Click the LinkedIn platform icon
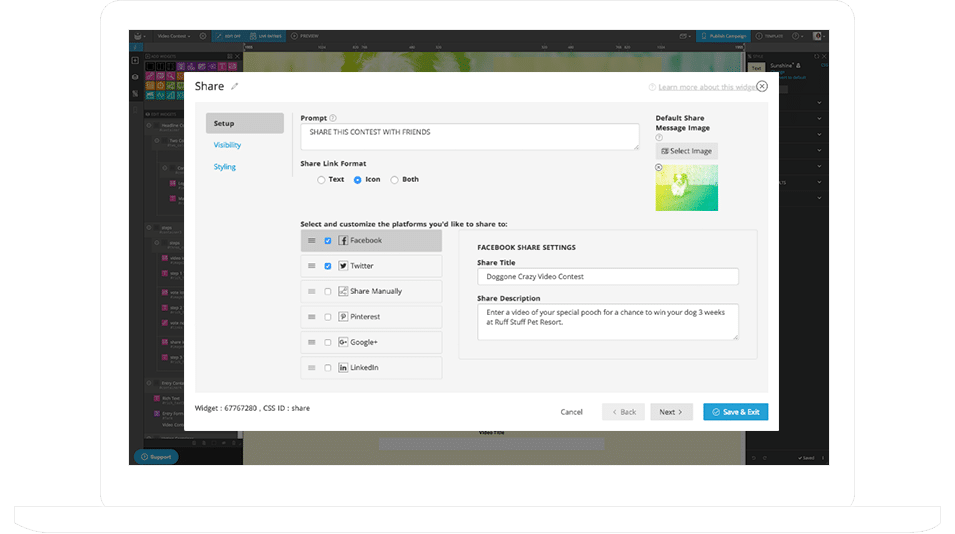955x534 pixels. click(343, 368)
